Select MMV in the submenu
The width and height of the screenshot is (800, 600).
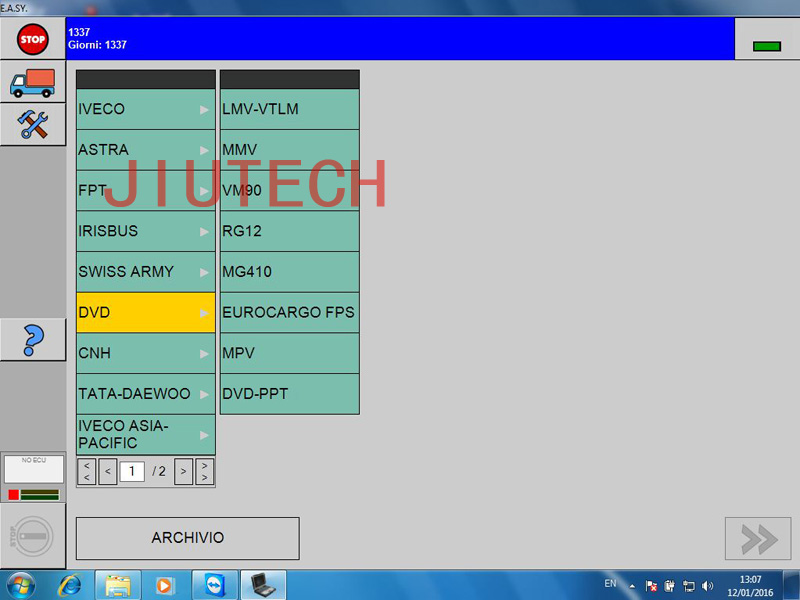[290, 150]
